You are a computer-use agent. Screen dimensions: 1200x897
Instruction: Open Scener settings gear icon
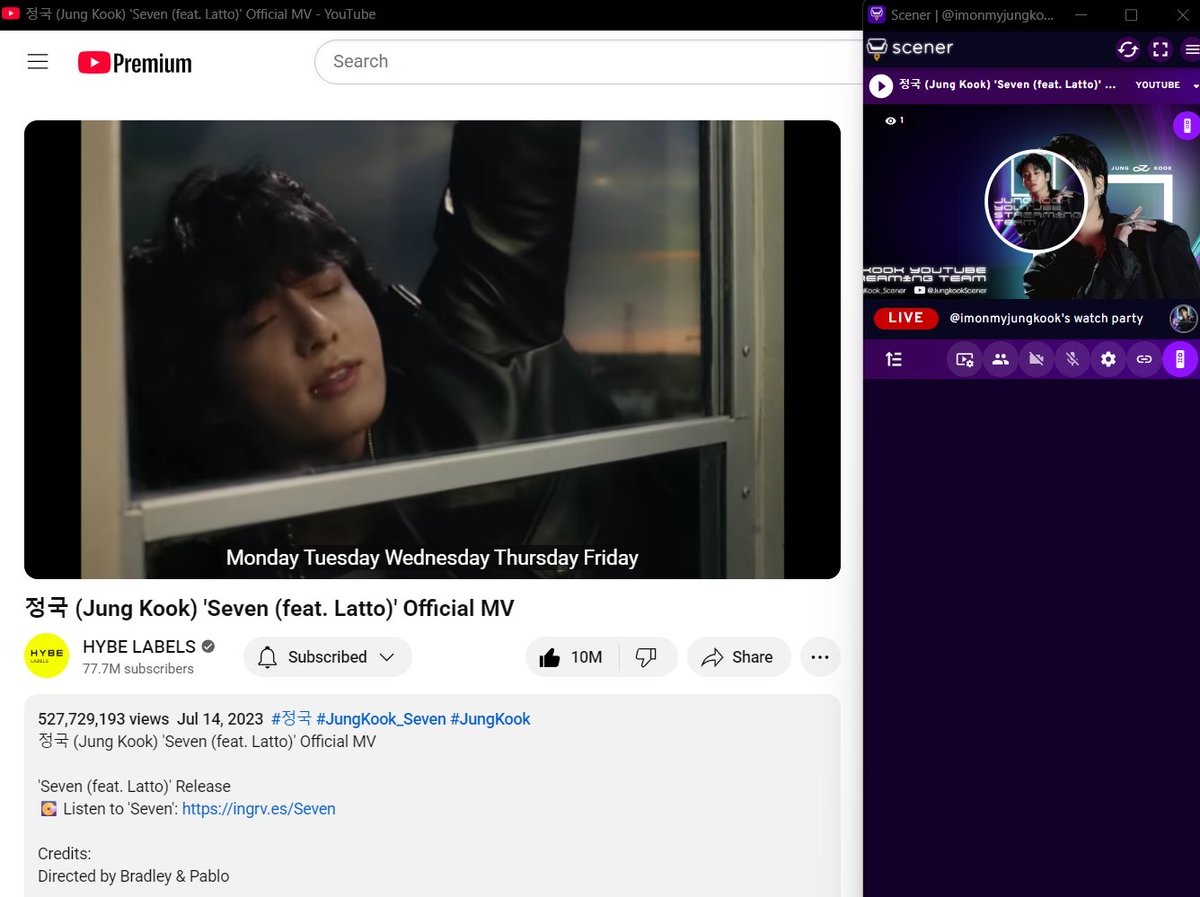point(1108,359)
